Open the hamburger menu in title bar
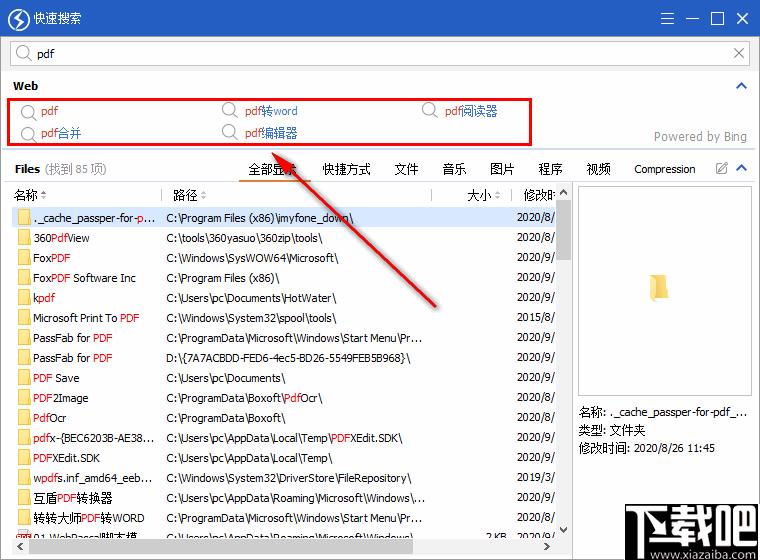Image resolution: width=760 pixels, height=560 pixels. [667, 18]
